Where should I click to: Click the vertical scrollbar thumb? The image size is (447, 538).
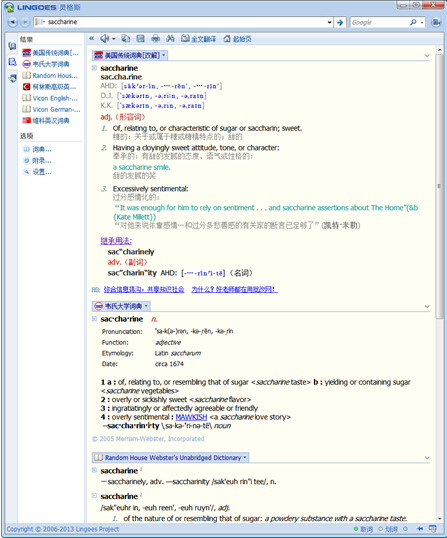[439, 186]
